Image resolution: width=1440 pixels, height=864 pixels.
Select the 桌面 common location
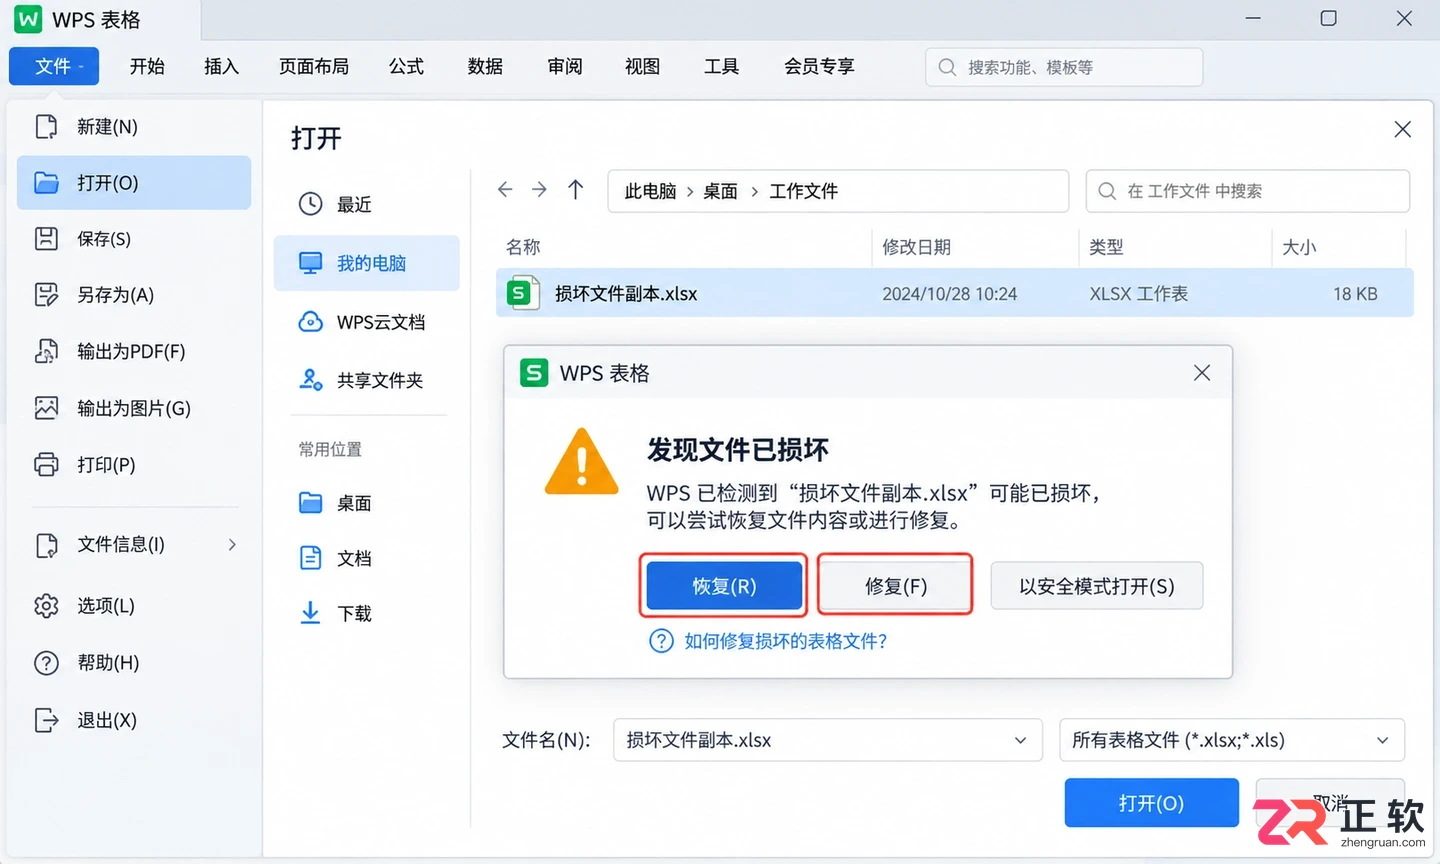[354, 503]
